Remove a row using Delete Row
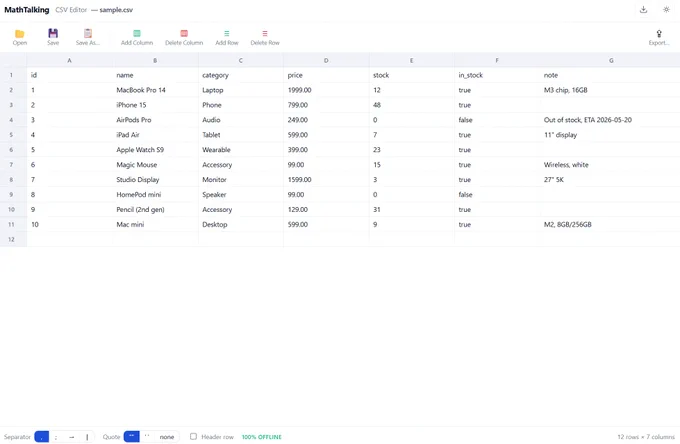The width and height of the screenshot is (680, 444). pyautogui.click(x=265, y=37)
